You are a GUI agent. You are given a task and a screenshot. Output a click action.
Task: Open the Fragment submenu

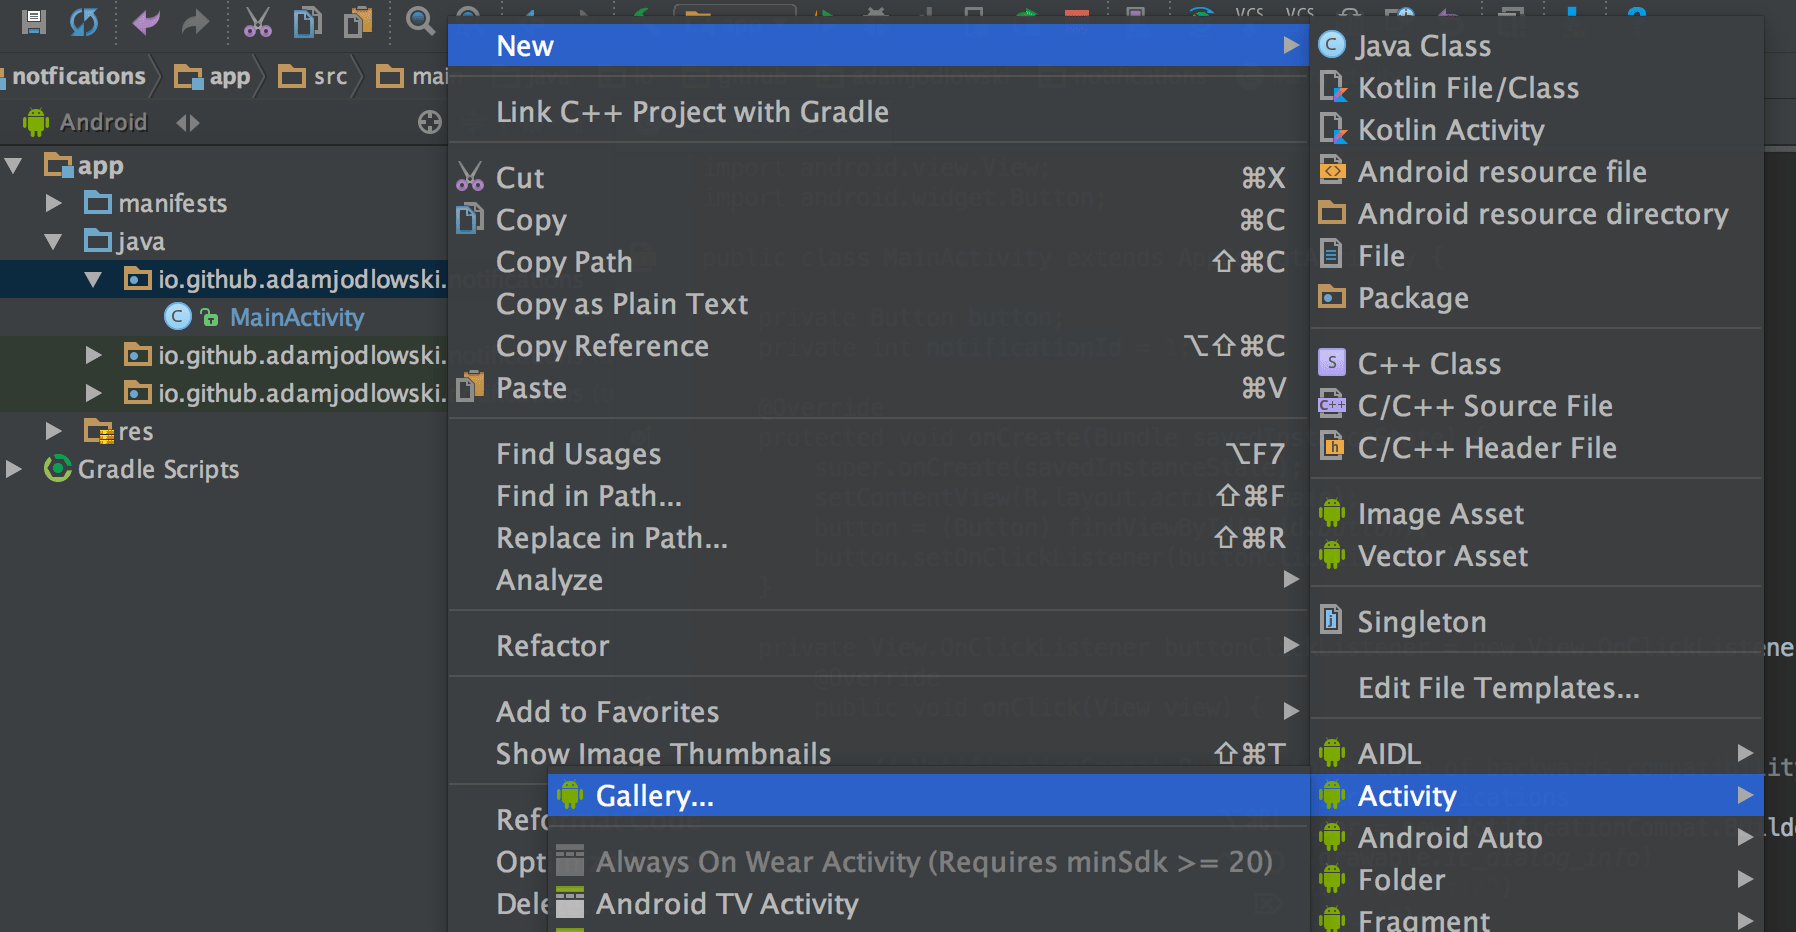tap(1536, 918)
